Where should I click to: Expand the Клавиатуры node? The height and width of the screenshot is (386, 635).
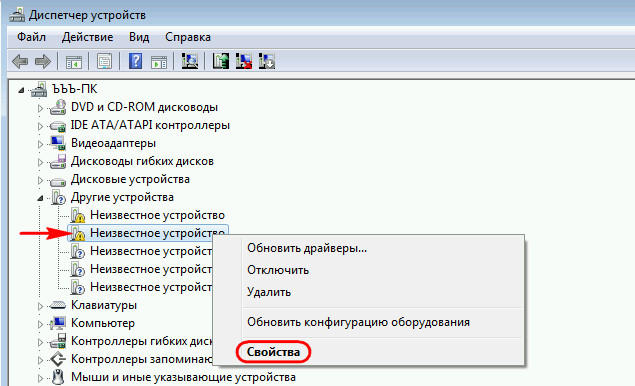[40, 306]
